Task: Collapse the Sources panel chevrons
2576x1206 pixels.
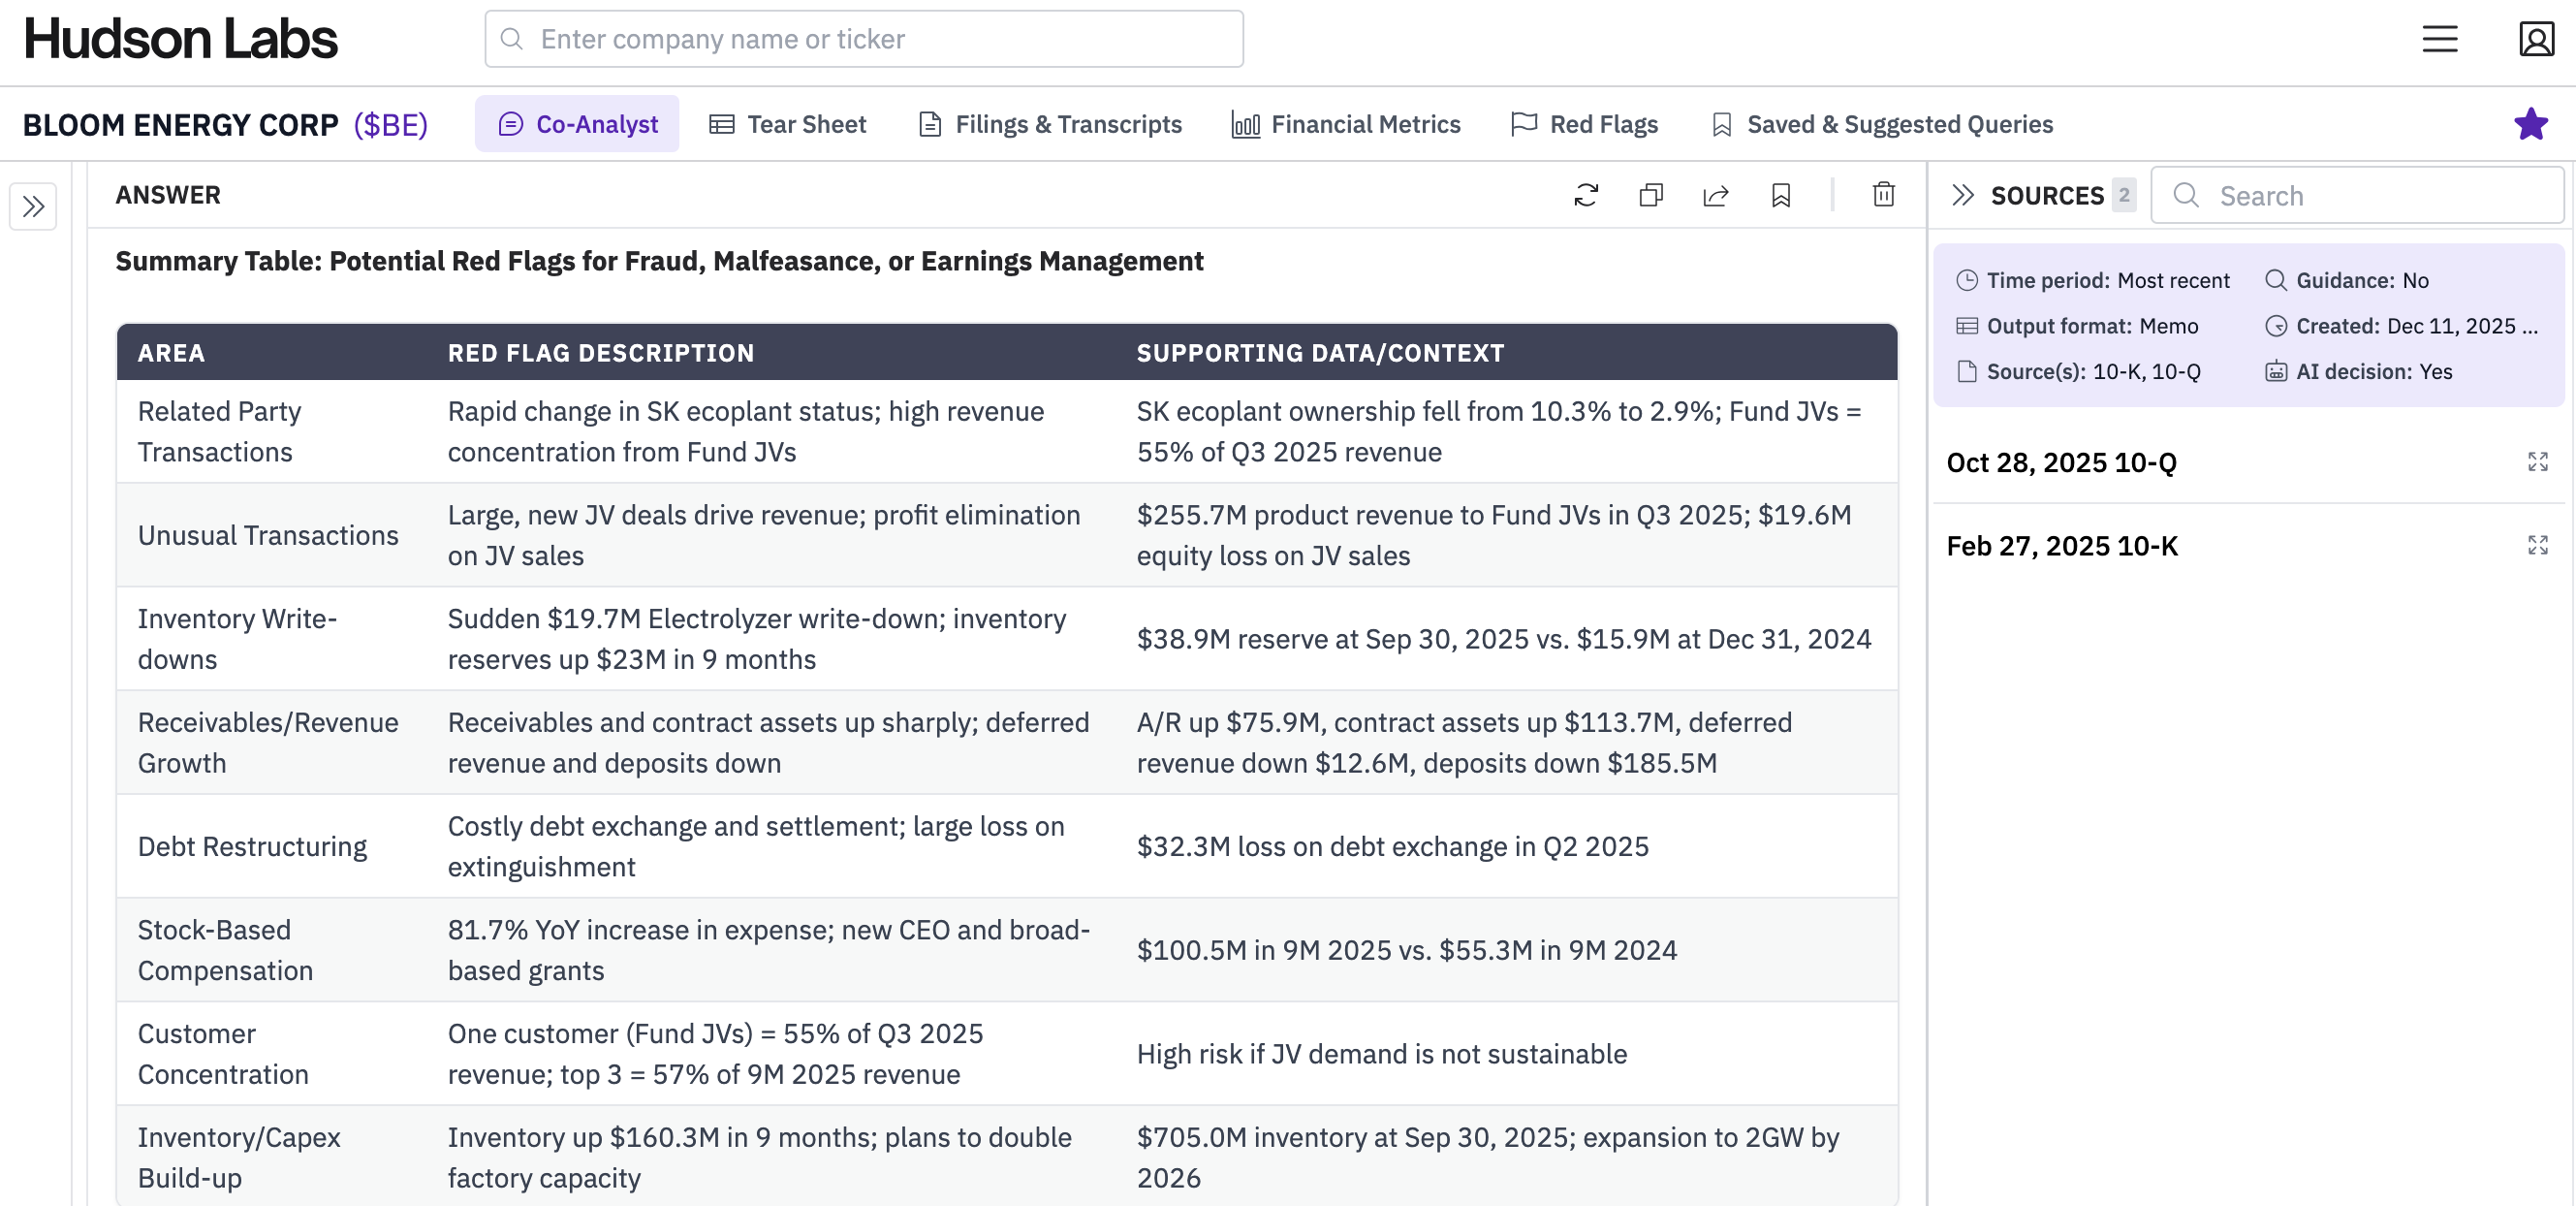Action: (x=1962, y=195)
